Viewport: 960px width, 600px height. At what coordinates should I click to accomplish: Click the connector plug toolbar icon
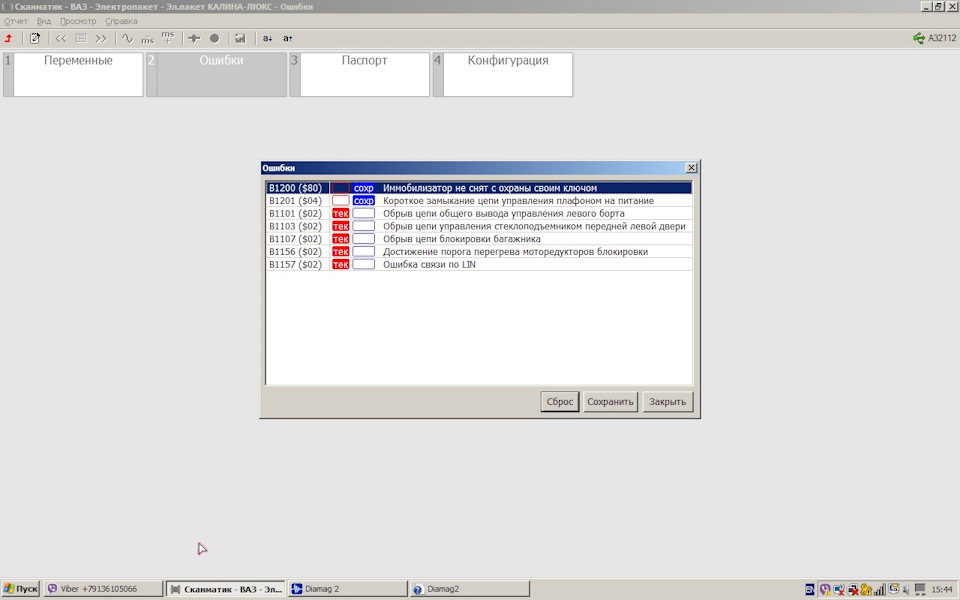(194, 39)
